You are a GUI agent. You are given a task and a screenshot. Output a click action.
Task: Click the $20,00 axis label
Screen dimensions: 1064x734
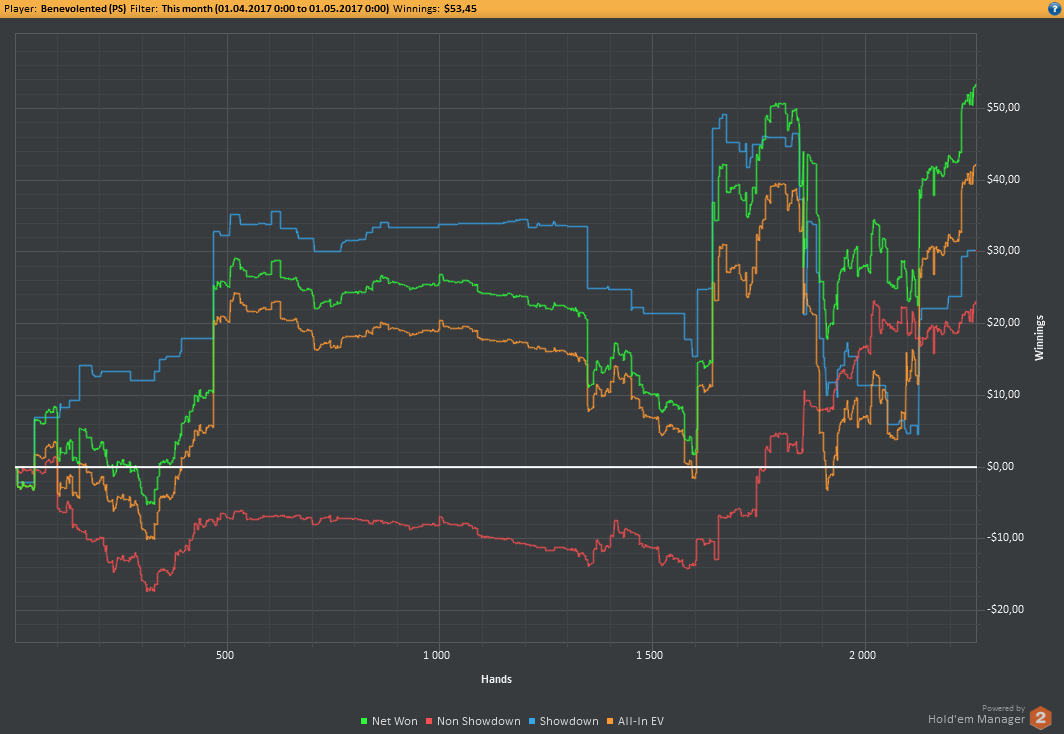(x=1004, y=322)
